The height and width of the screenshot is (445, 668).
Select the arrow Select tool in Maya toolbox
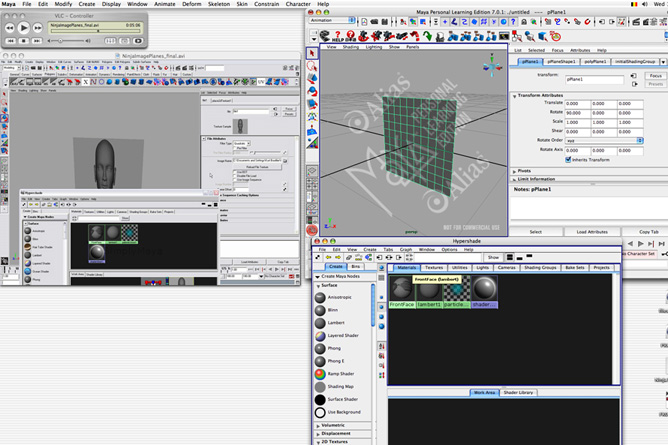(x=312, y=53)
